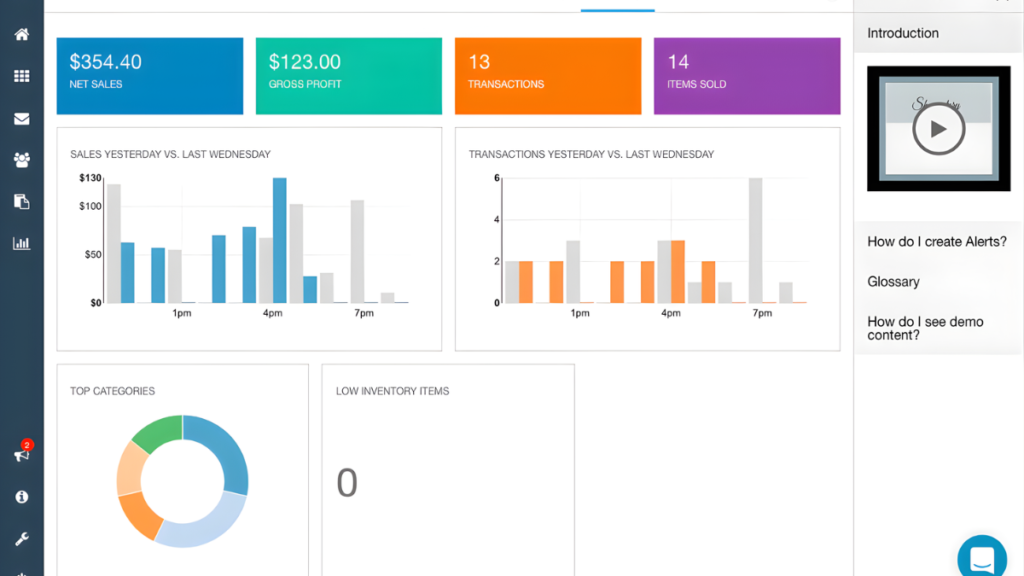The image size is (1024, 576).
Task: Play the Introduction tutorial video
Action: pos(938,128)
